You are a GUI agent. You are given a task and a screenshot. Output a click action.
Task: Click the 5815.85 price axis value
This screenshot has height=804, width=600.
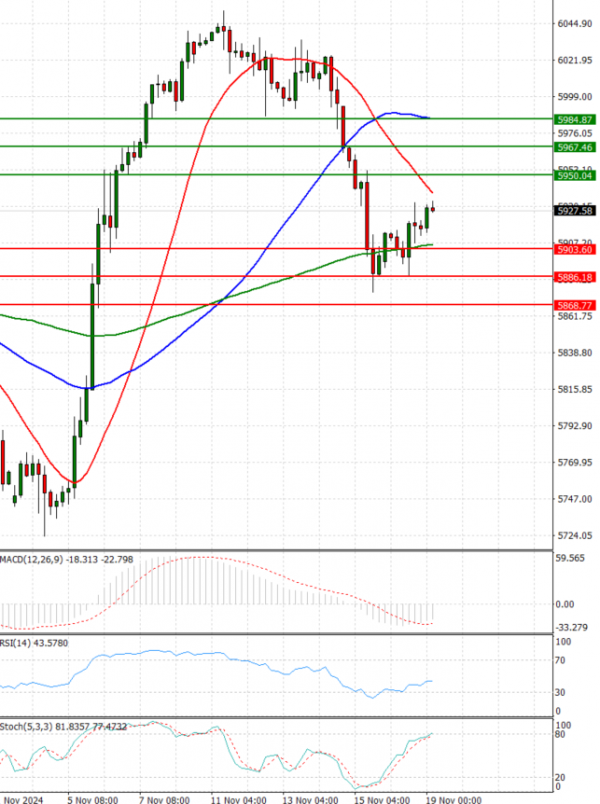pos(574,389)
